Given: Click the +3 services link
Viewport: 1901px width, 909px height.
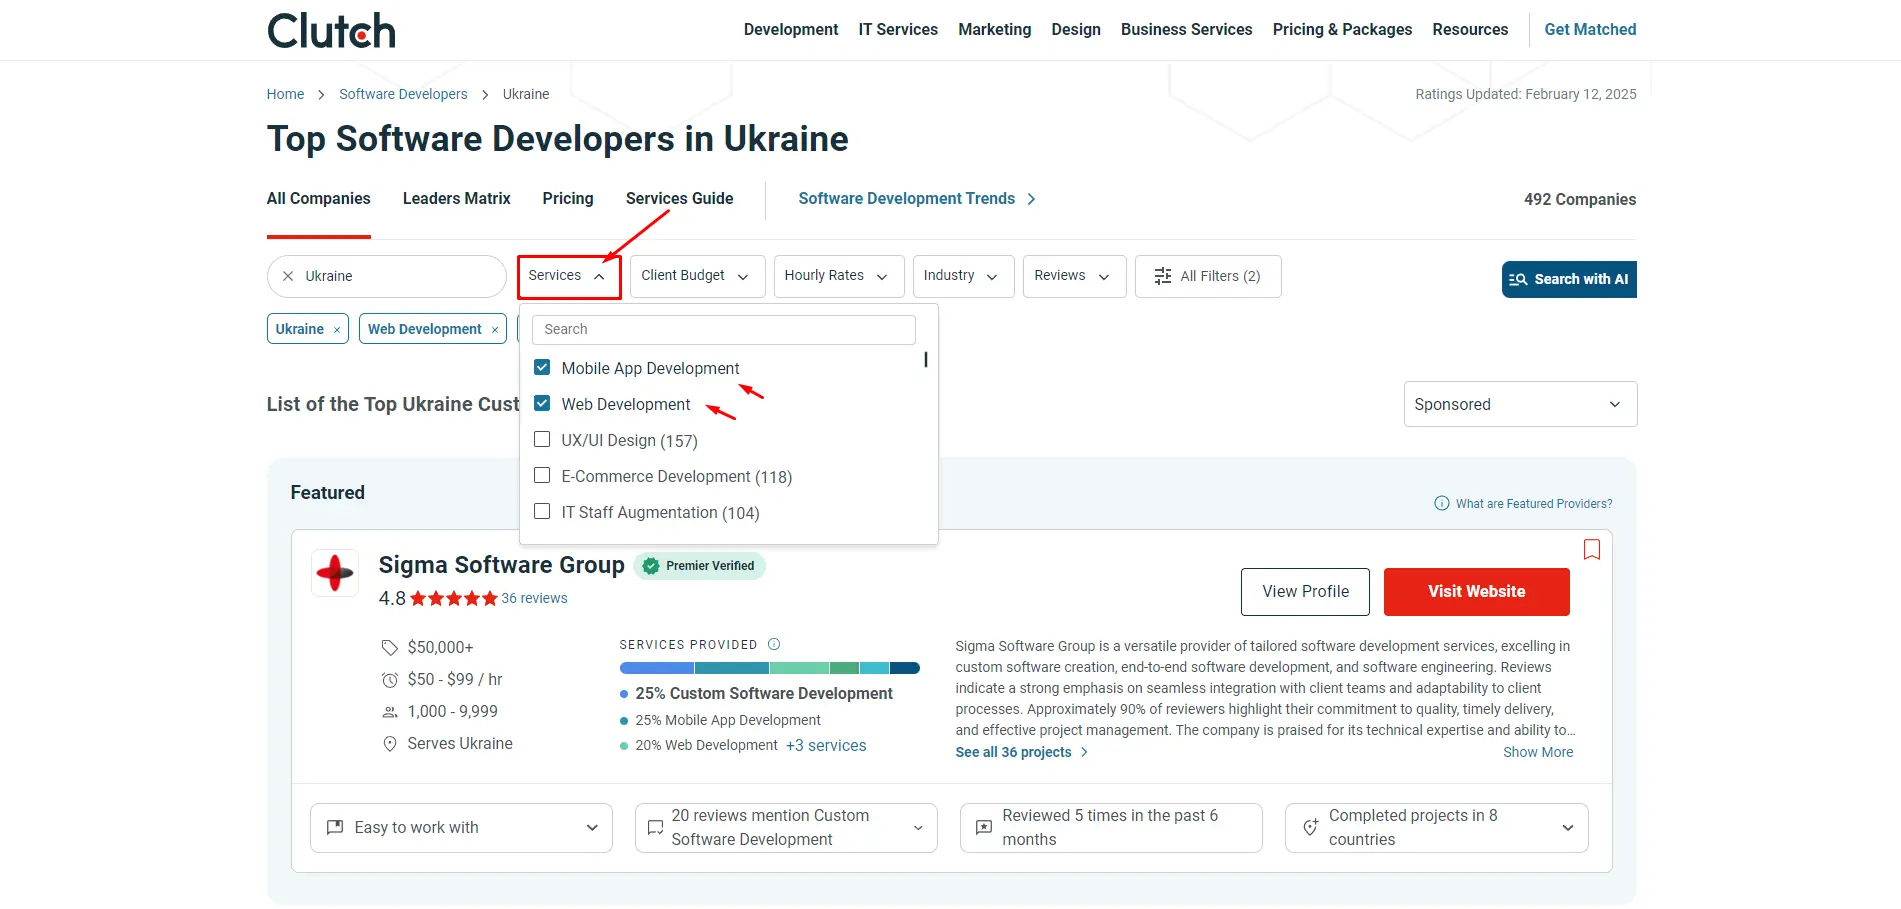Looking at the screenshot, I should pos(826,746).
